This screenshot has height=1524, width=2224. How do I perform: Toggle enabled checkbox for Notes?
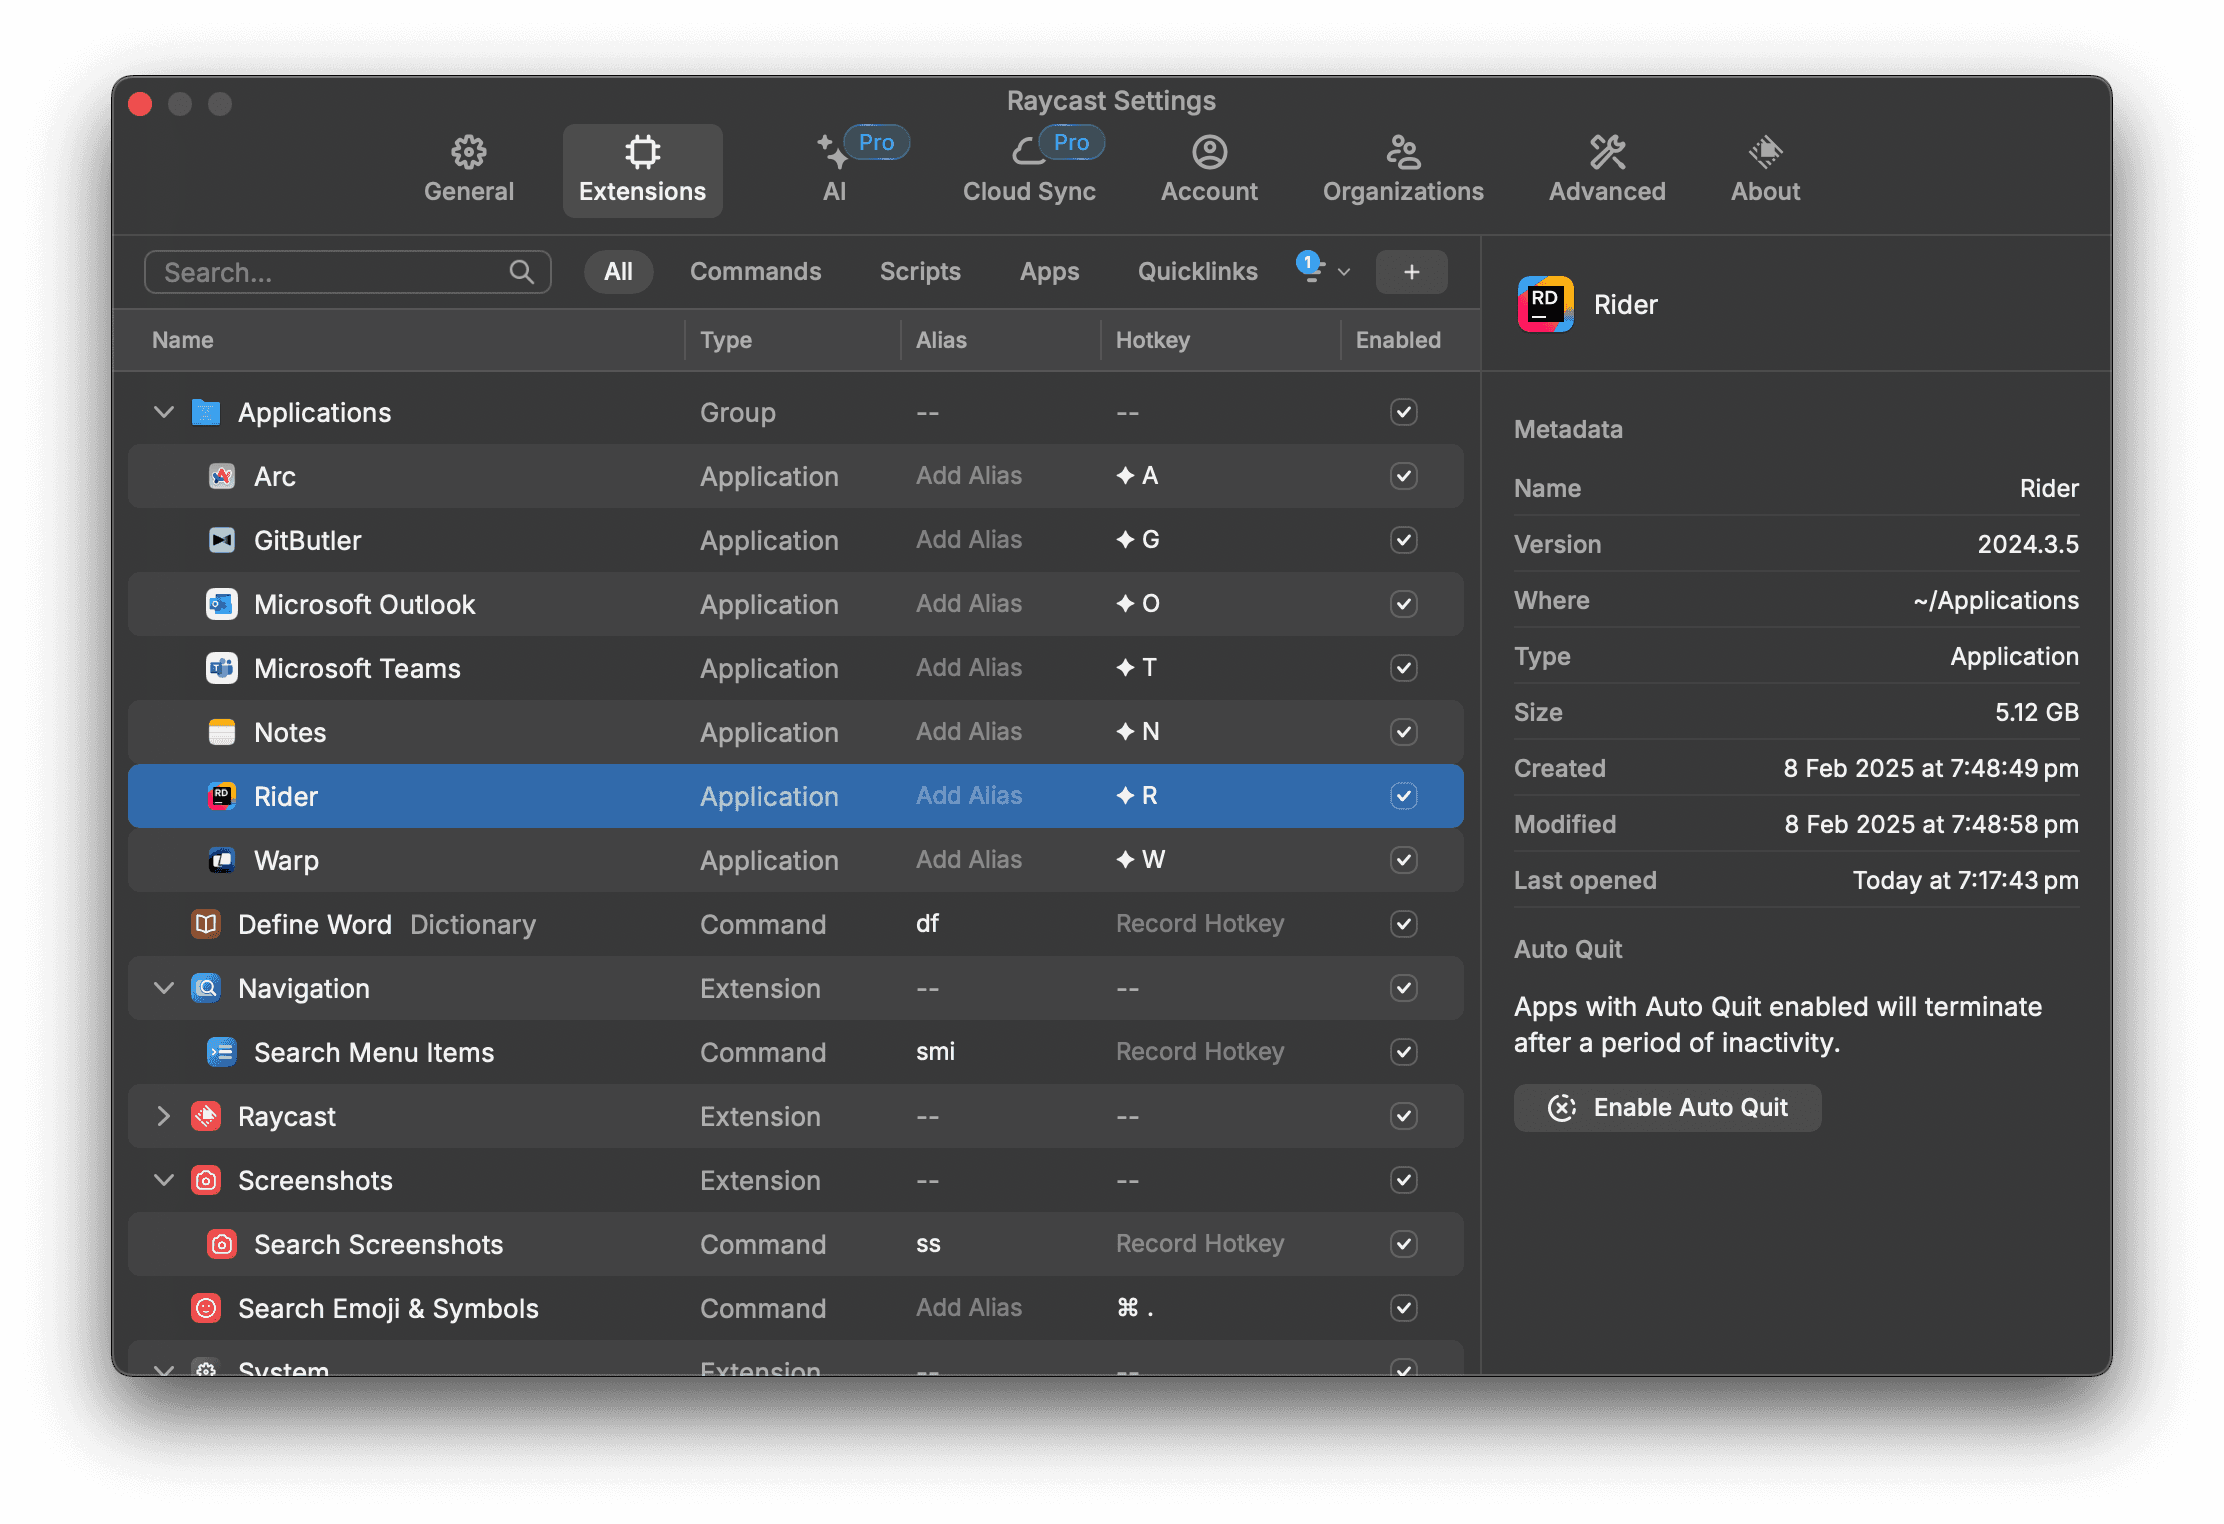(1403, 732)
